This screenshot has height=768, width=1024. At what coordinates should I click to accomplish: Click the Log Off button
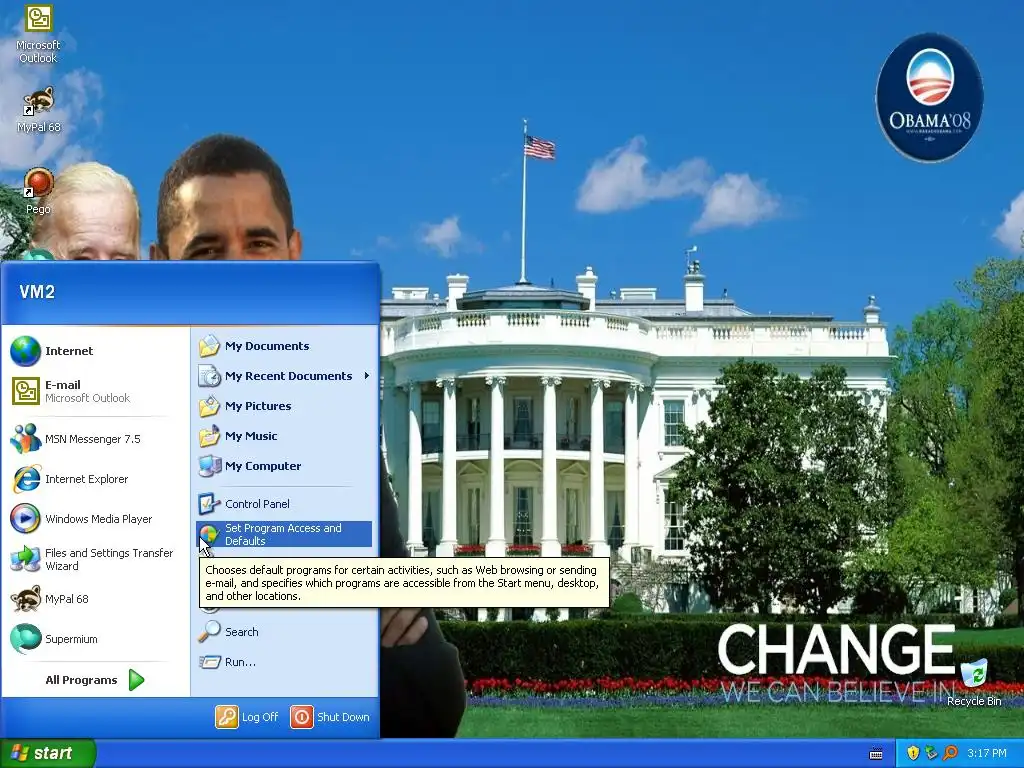coord(247,717)
